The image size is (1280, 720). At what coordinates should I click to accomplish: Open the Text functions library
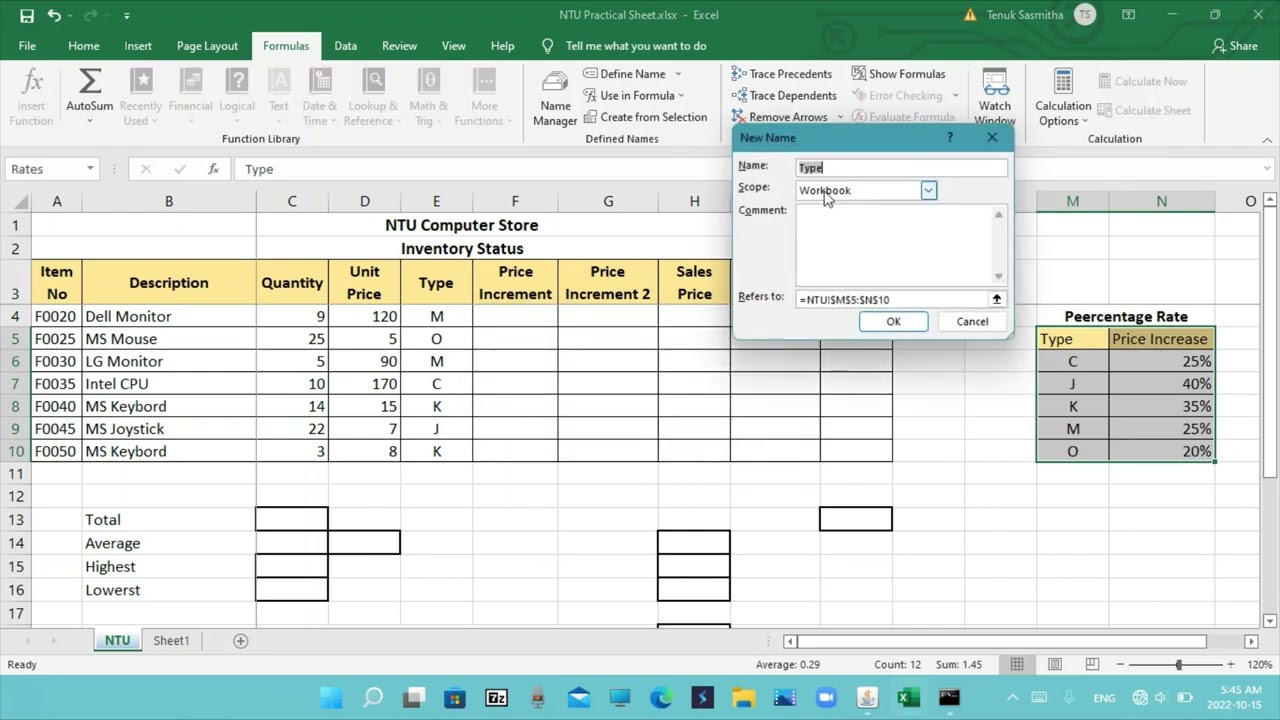[x=279, y=98]
